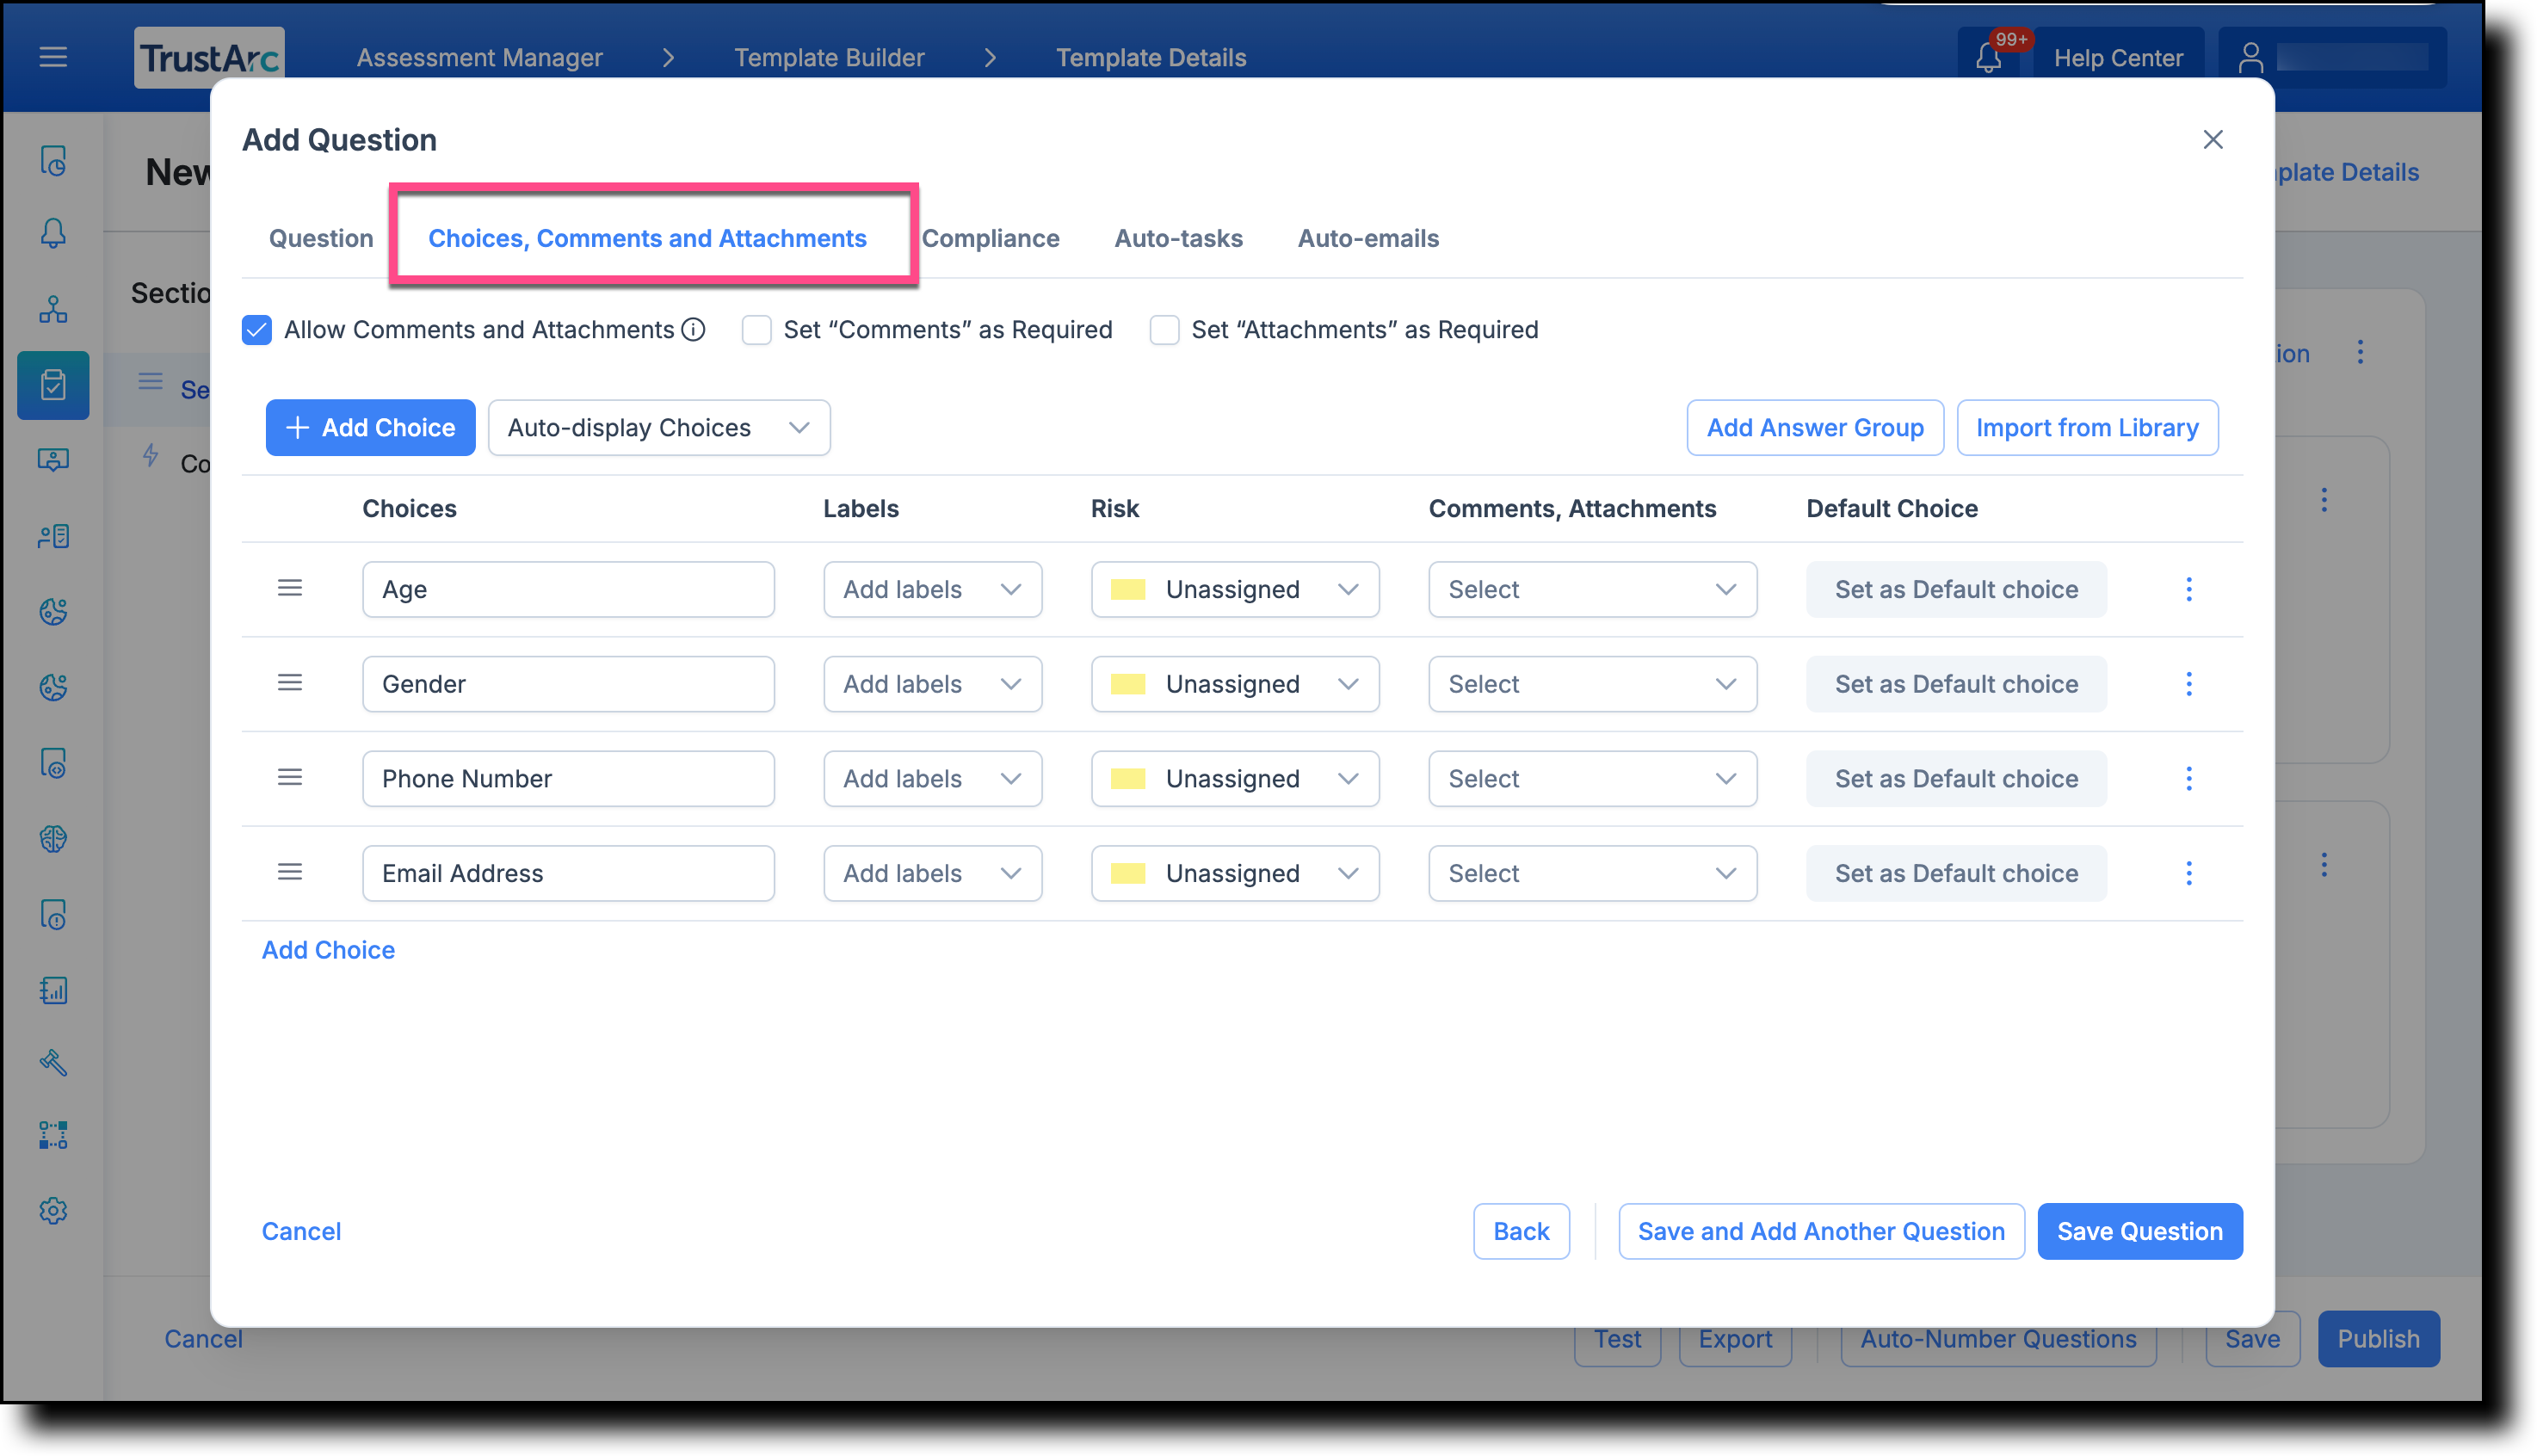Open Comments, Attachments Select dropdown for Phone Number
The image size is (2537, 1456).
(x=1592, y=779)
